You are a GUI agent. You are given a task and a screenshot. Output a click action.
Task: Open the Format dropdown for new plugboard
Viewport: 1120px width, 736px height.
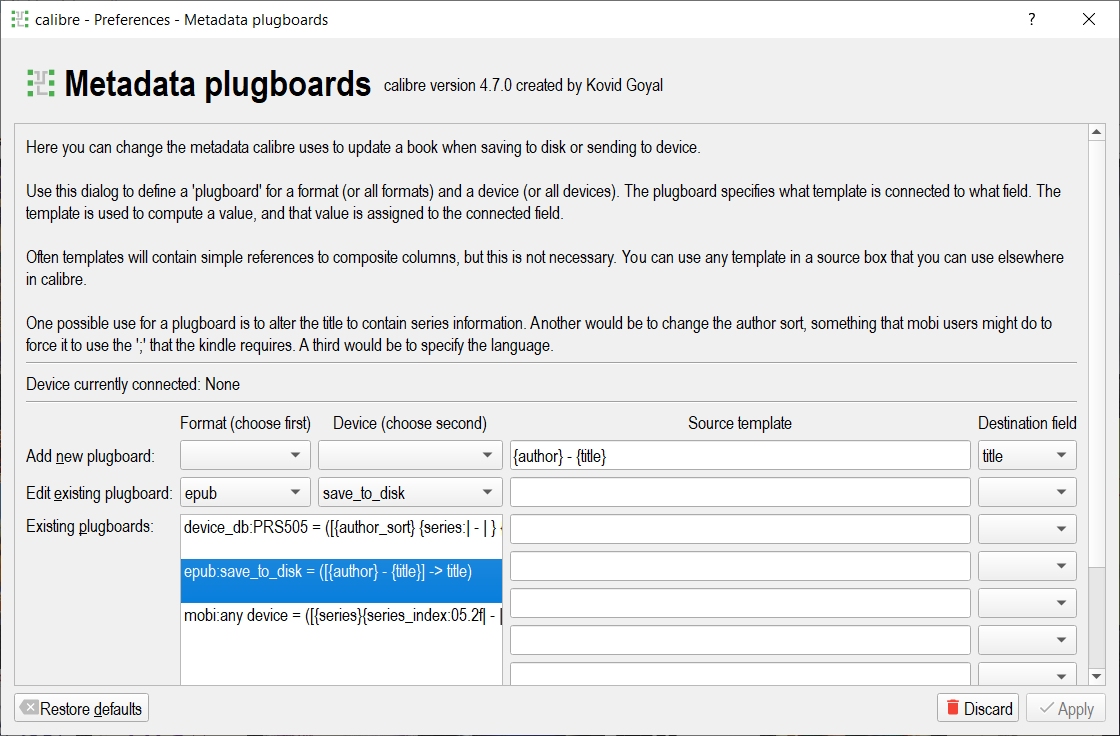click(245, 455)
